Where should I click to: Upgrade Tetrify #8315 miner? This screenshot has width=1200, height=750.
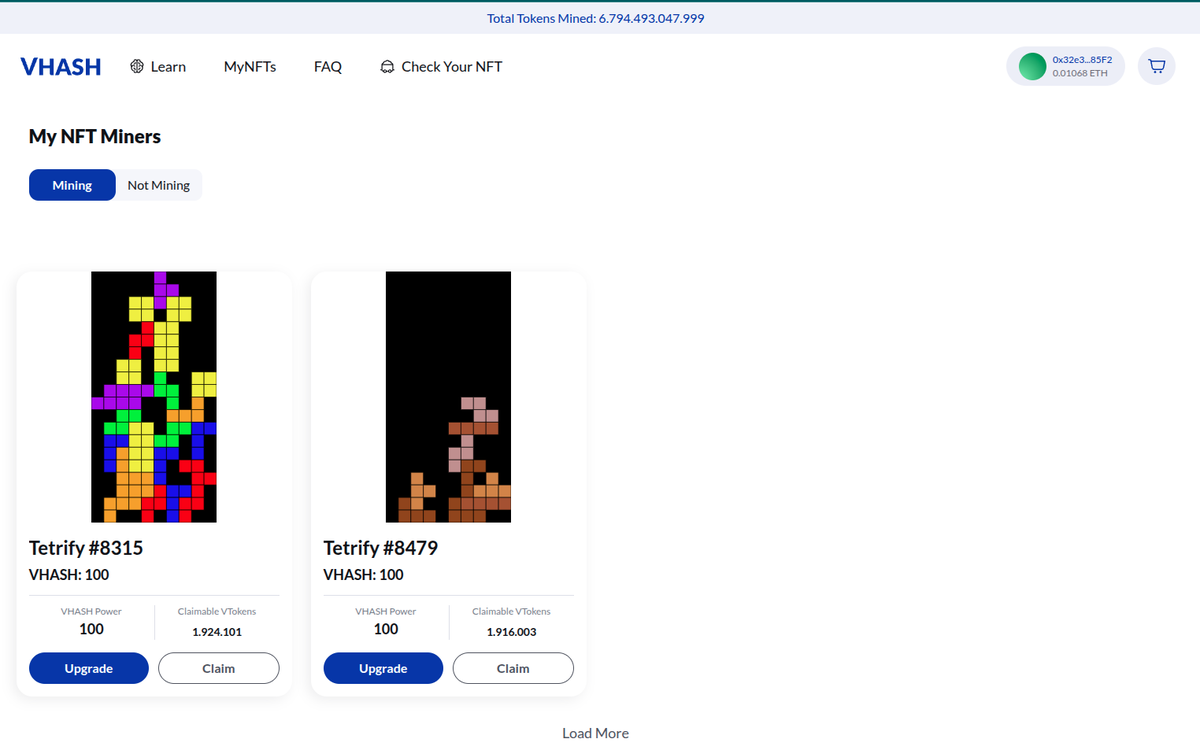click(x=89, y=668)
